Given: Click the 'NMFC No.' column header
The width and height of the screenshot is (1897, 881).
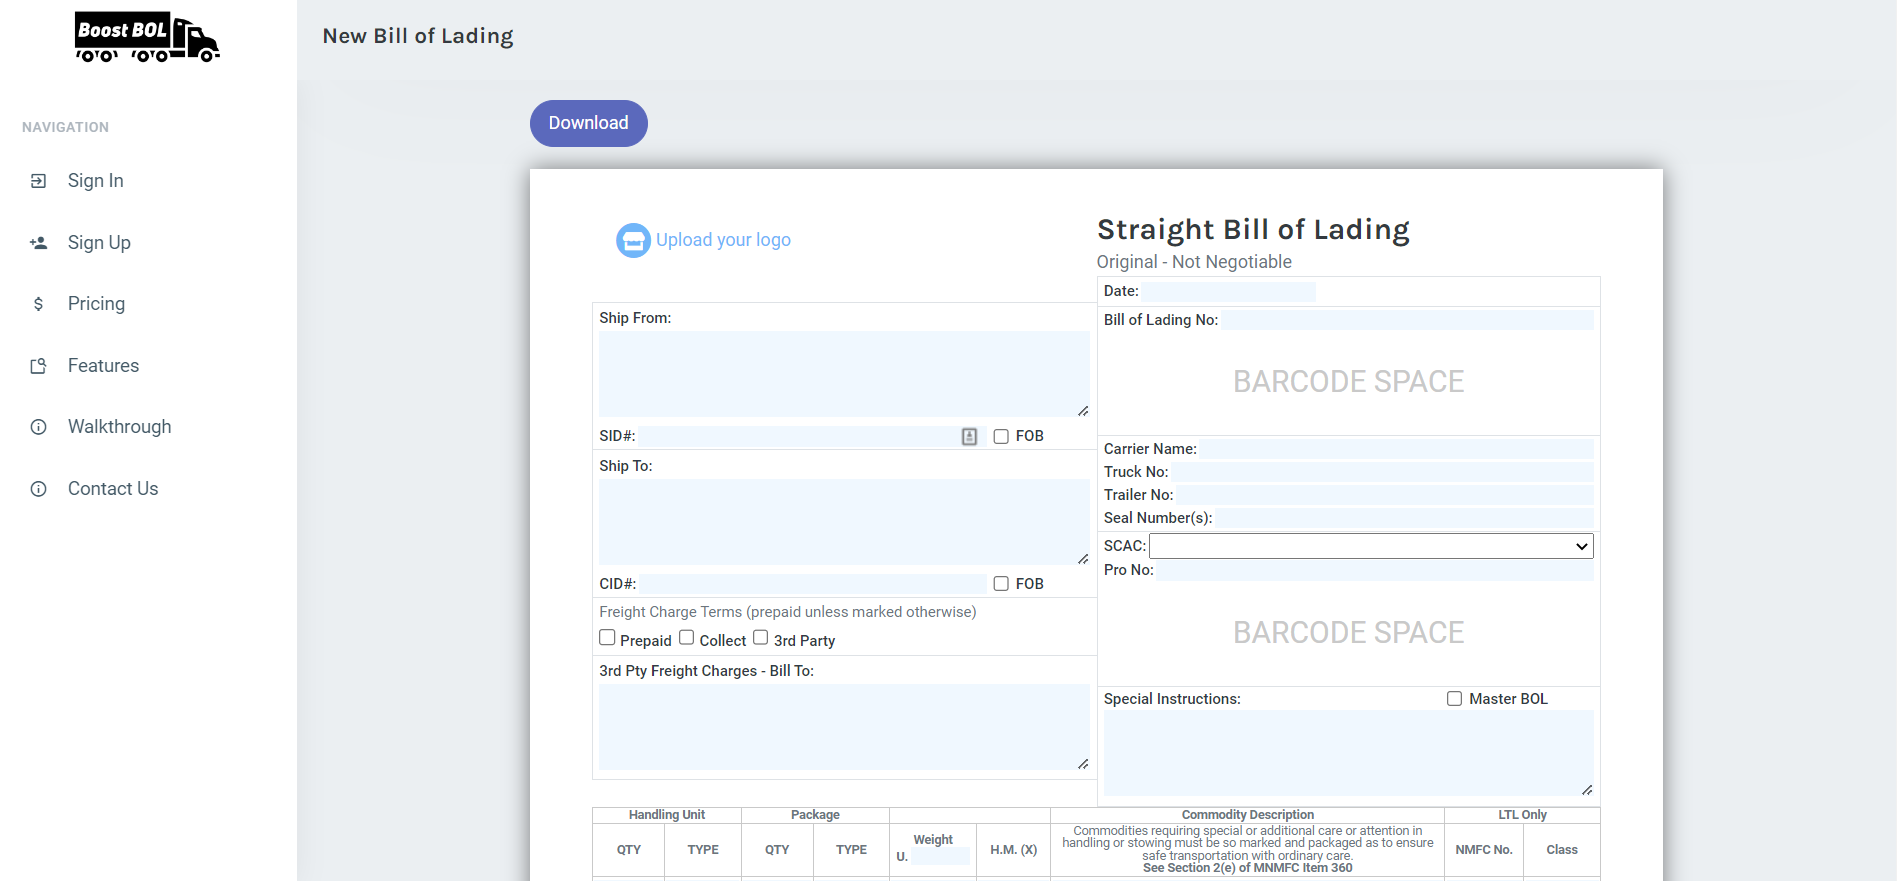Looking at the screenshot, I should tap(1484, 850).
